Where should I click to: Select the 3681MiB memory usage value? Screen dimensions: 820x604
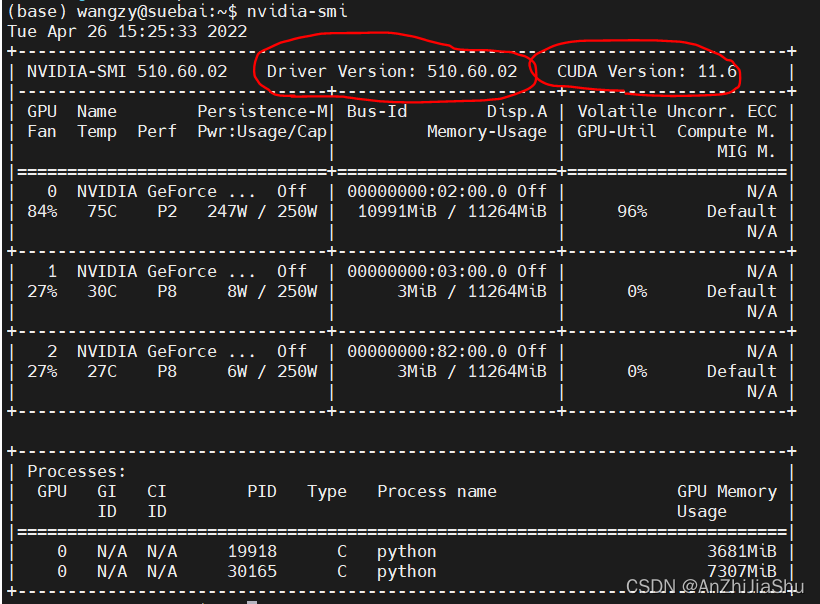click(x=742, y=552)
